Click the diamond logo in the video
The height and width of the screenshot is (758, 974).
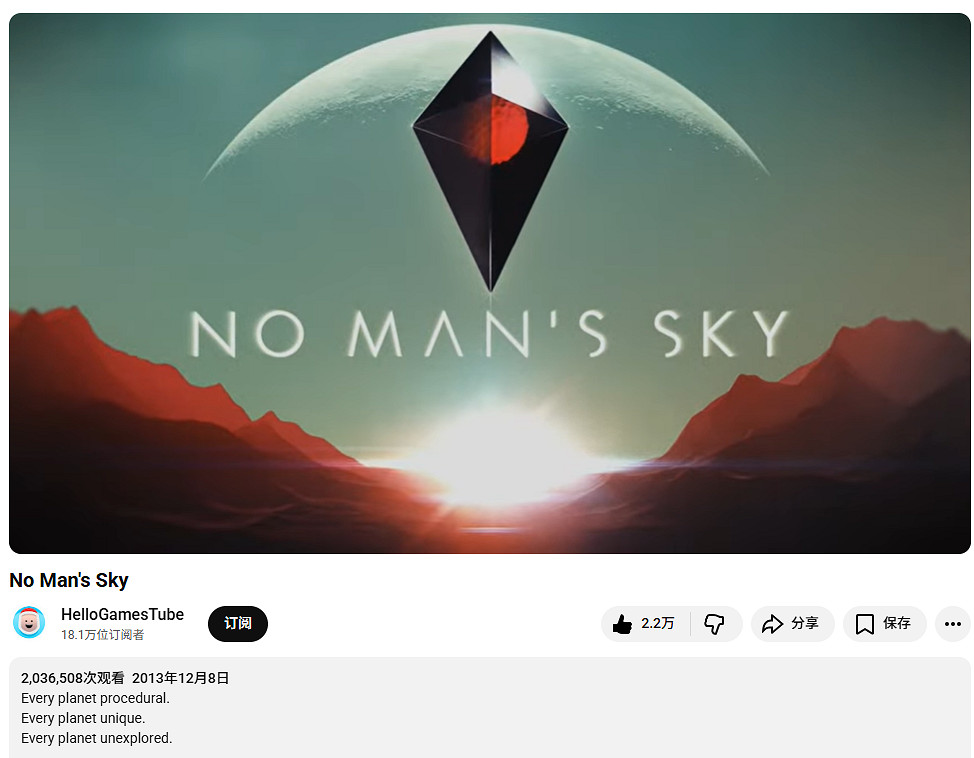click(491, 162)
